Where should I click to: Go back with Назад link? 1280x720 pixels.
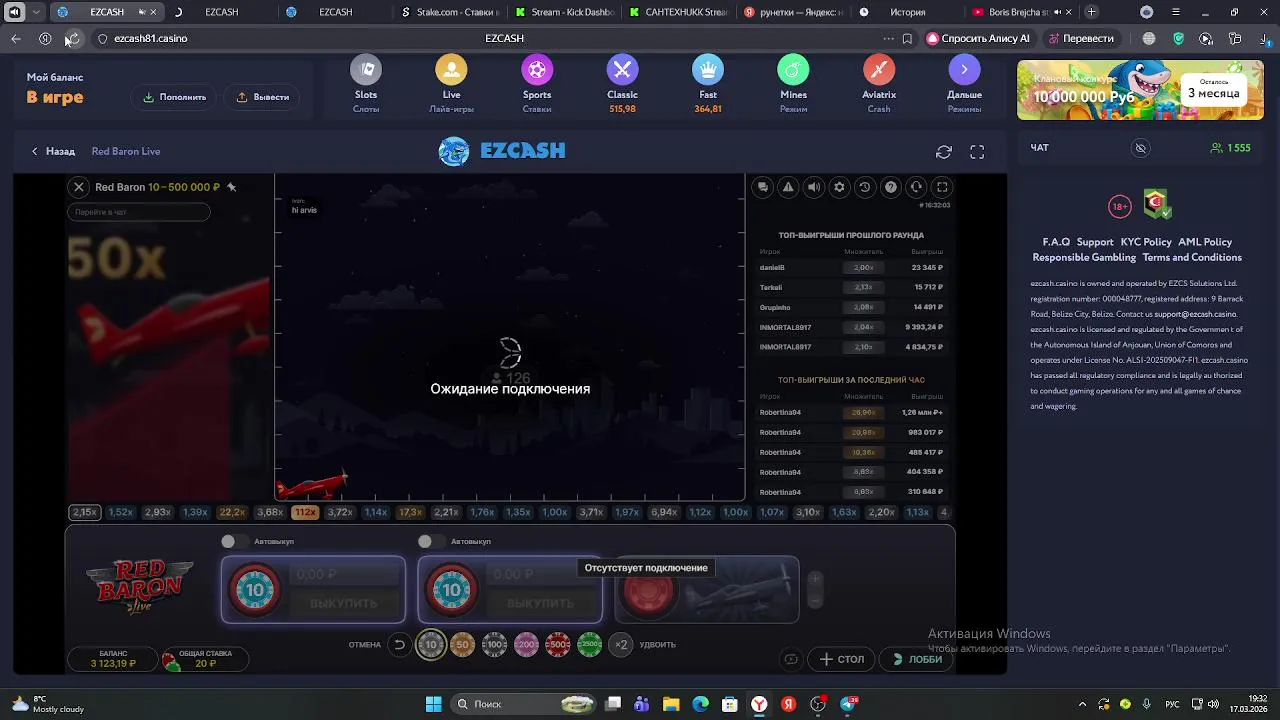click(x=53, y=152)
